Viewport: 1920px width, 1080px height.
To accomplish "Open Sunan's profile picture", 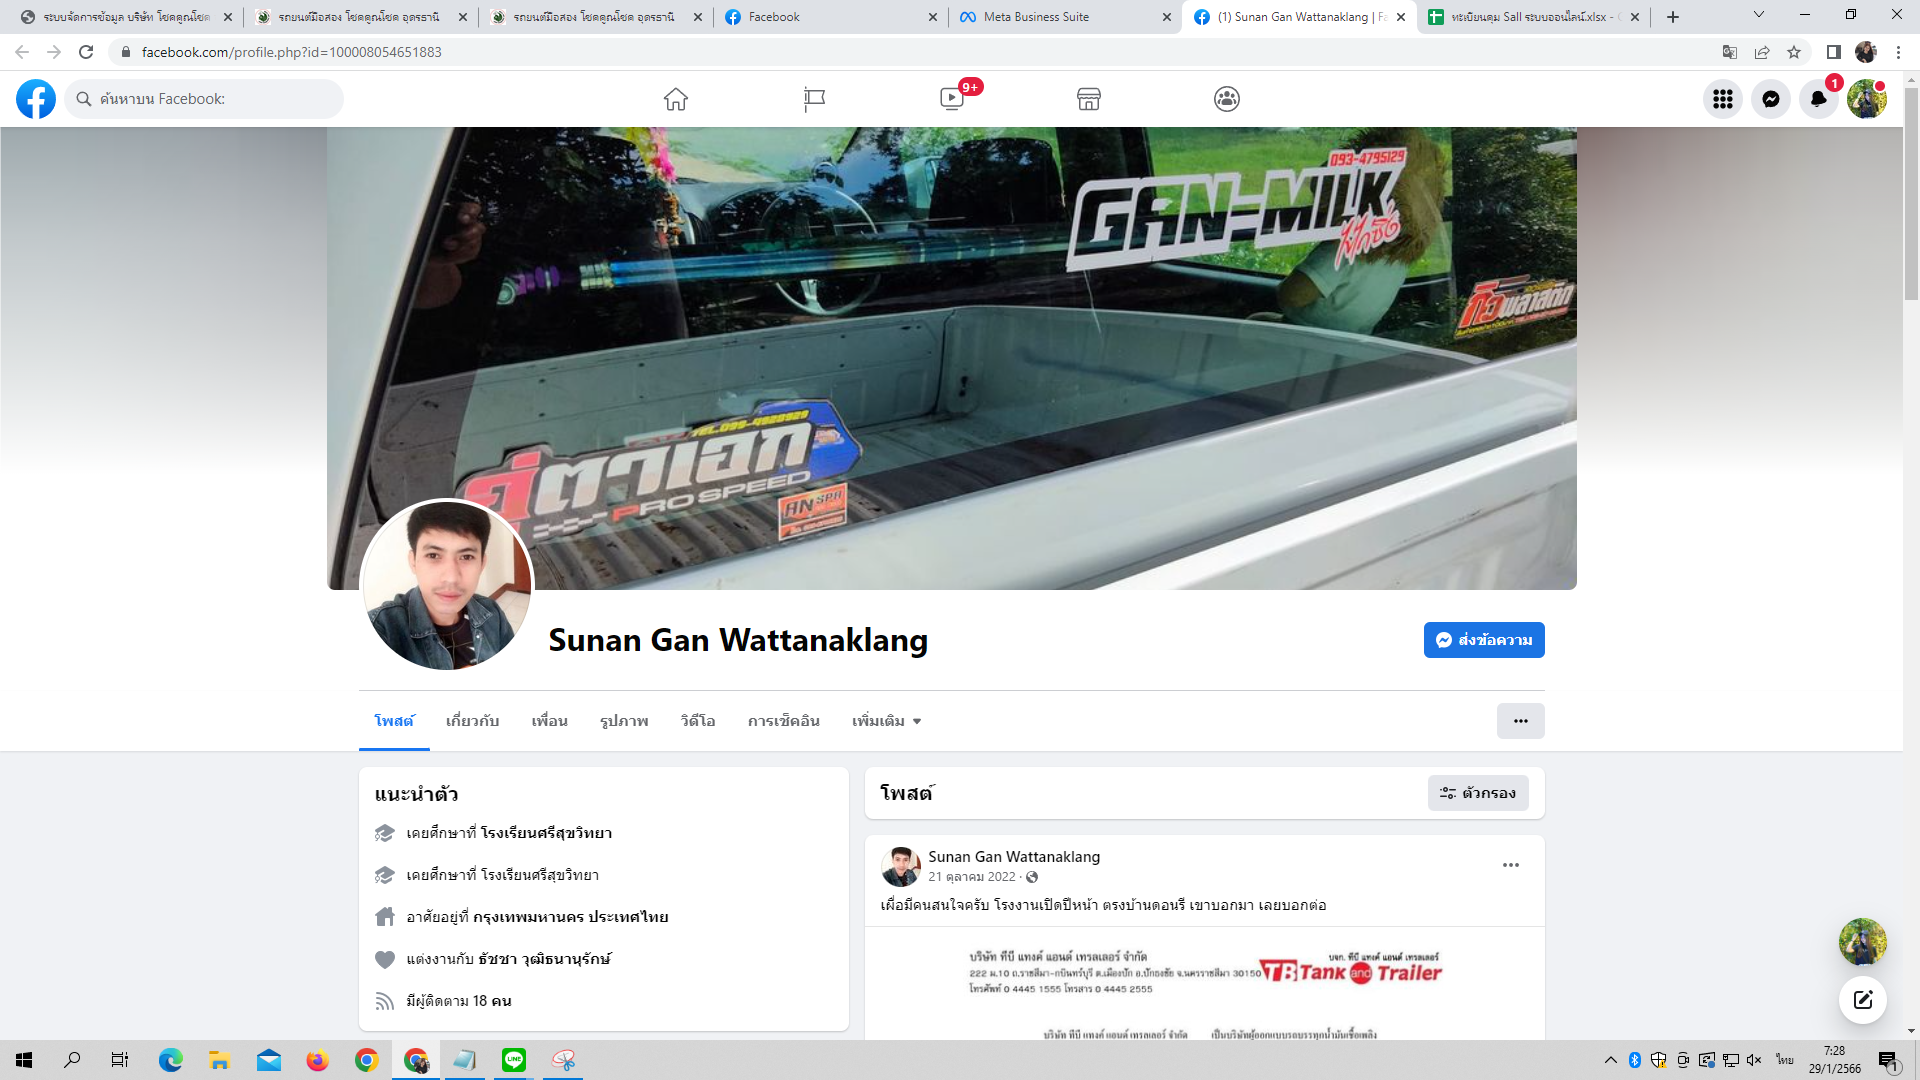I will pos(447,586).
